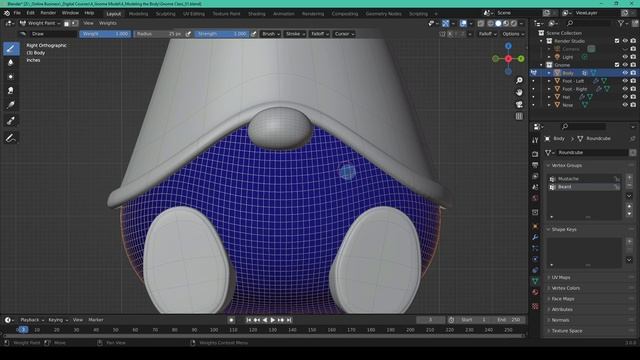
Task: Select the Smear weight tool
Action: pyautogui.click(x=11, y=90)
